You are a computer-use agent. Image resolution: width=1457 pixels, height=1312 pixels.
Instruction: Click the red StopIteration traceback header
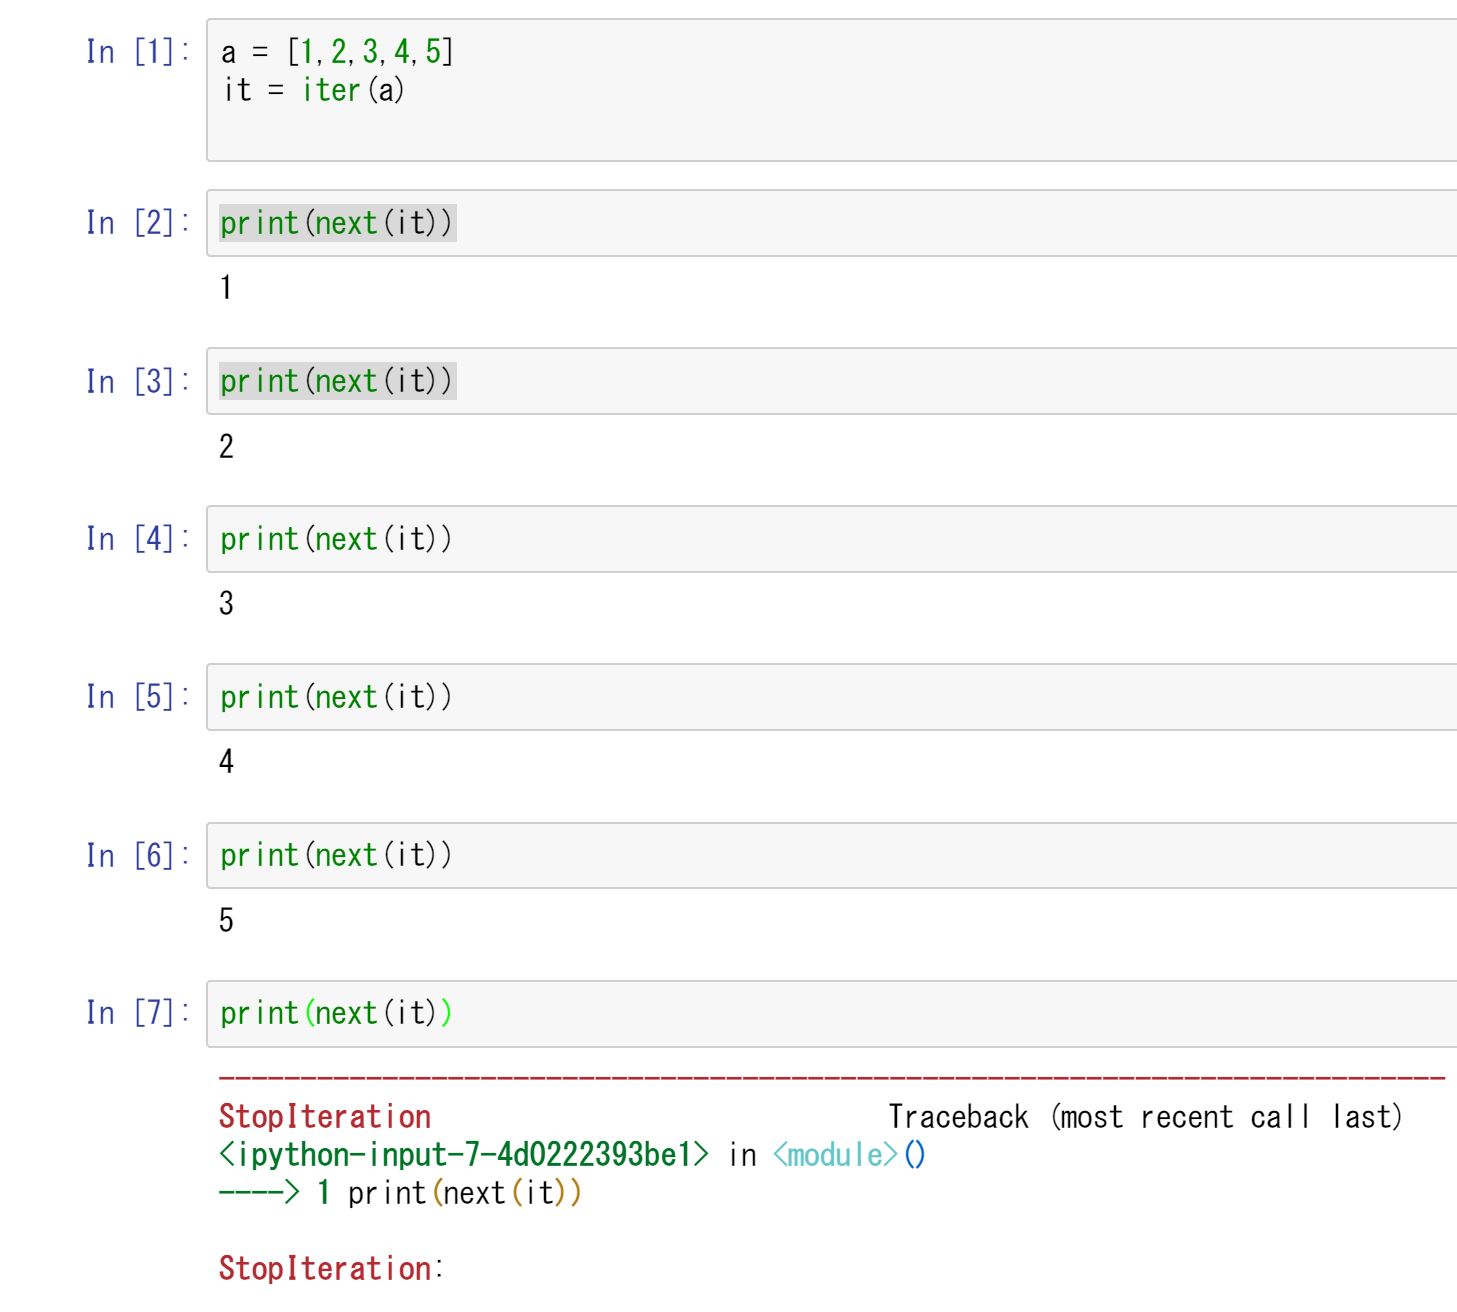325,1117
